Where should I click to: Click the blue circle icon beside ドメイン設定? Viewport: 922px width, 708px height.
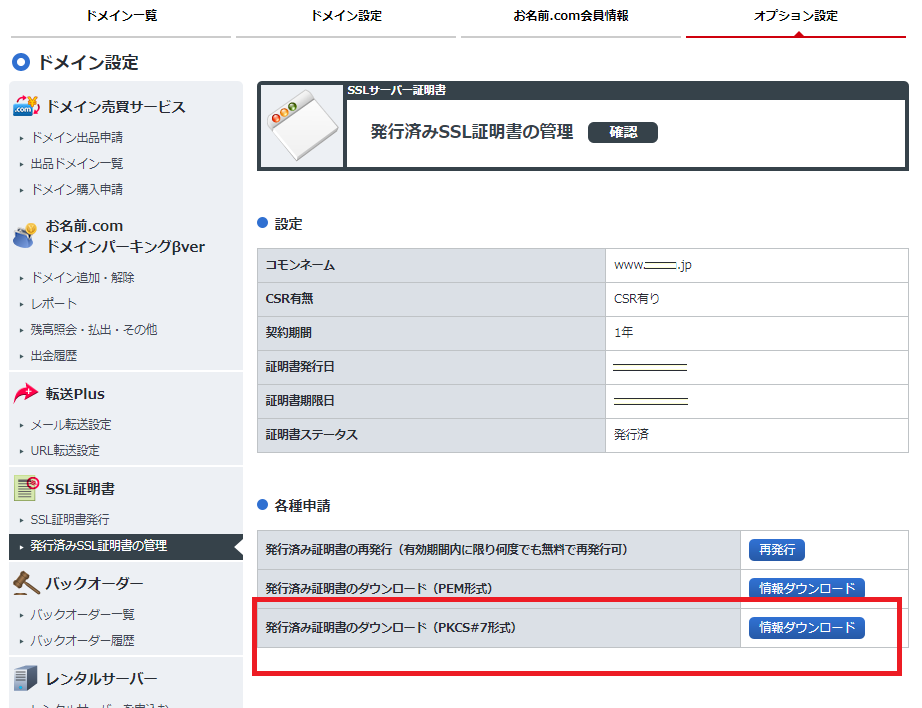[18, 62]
